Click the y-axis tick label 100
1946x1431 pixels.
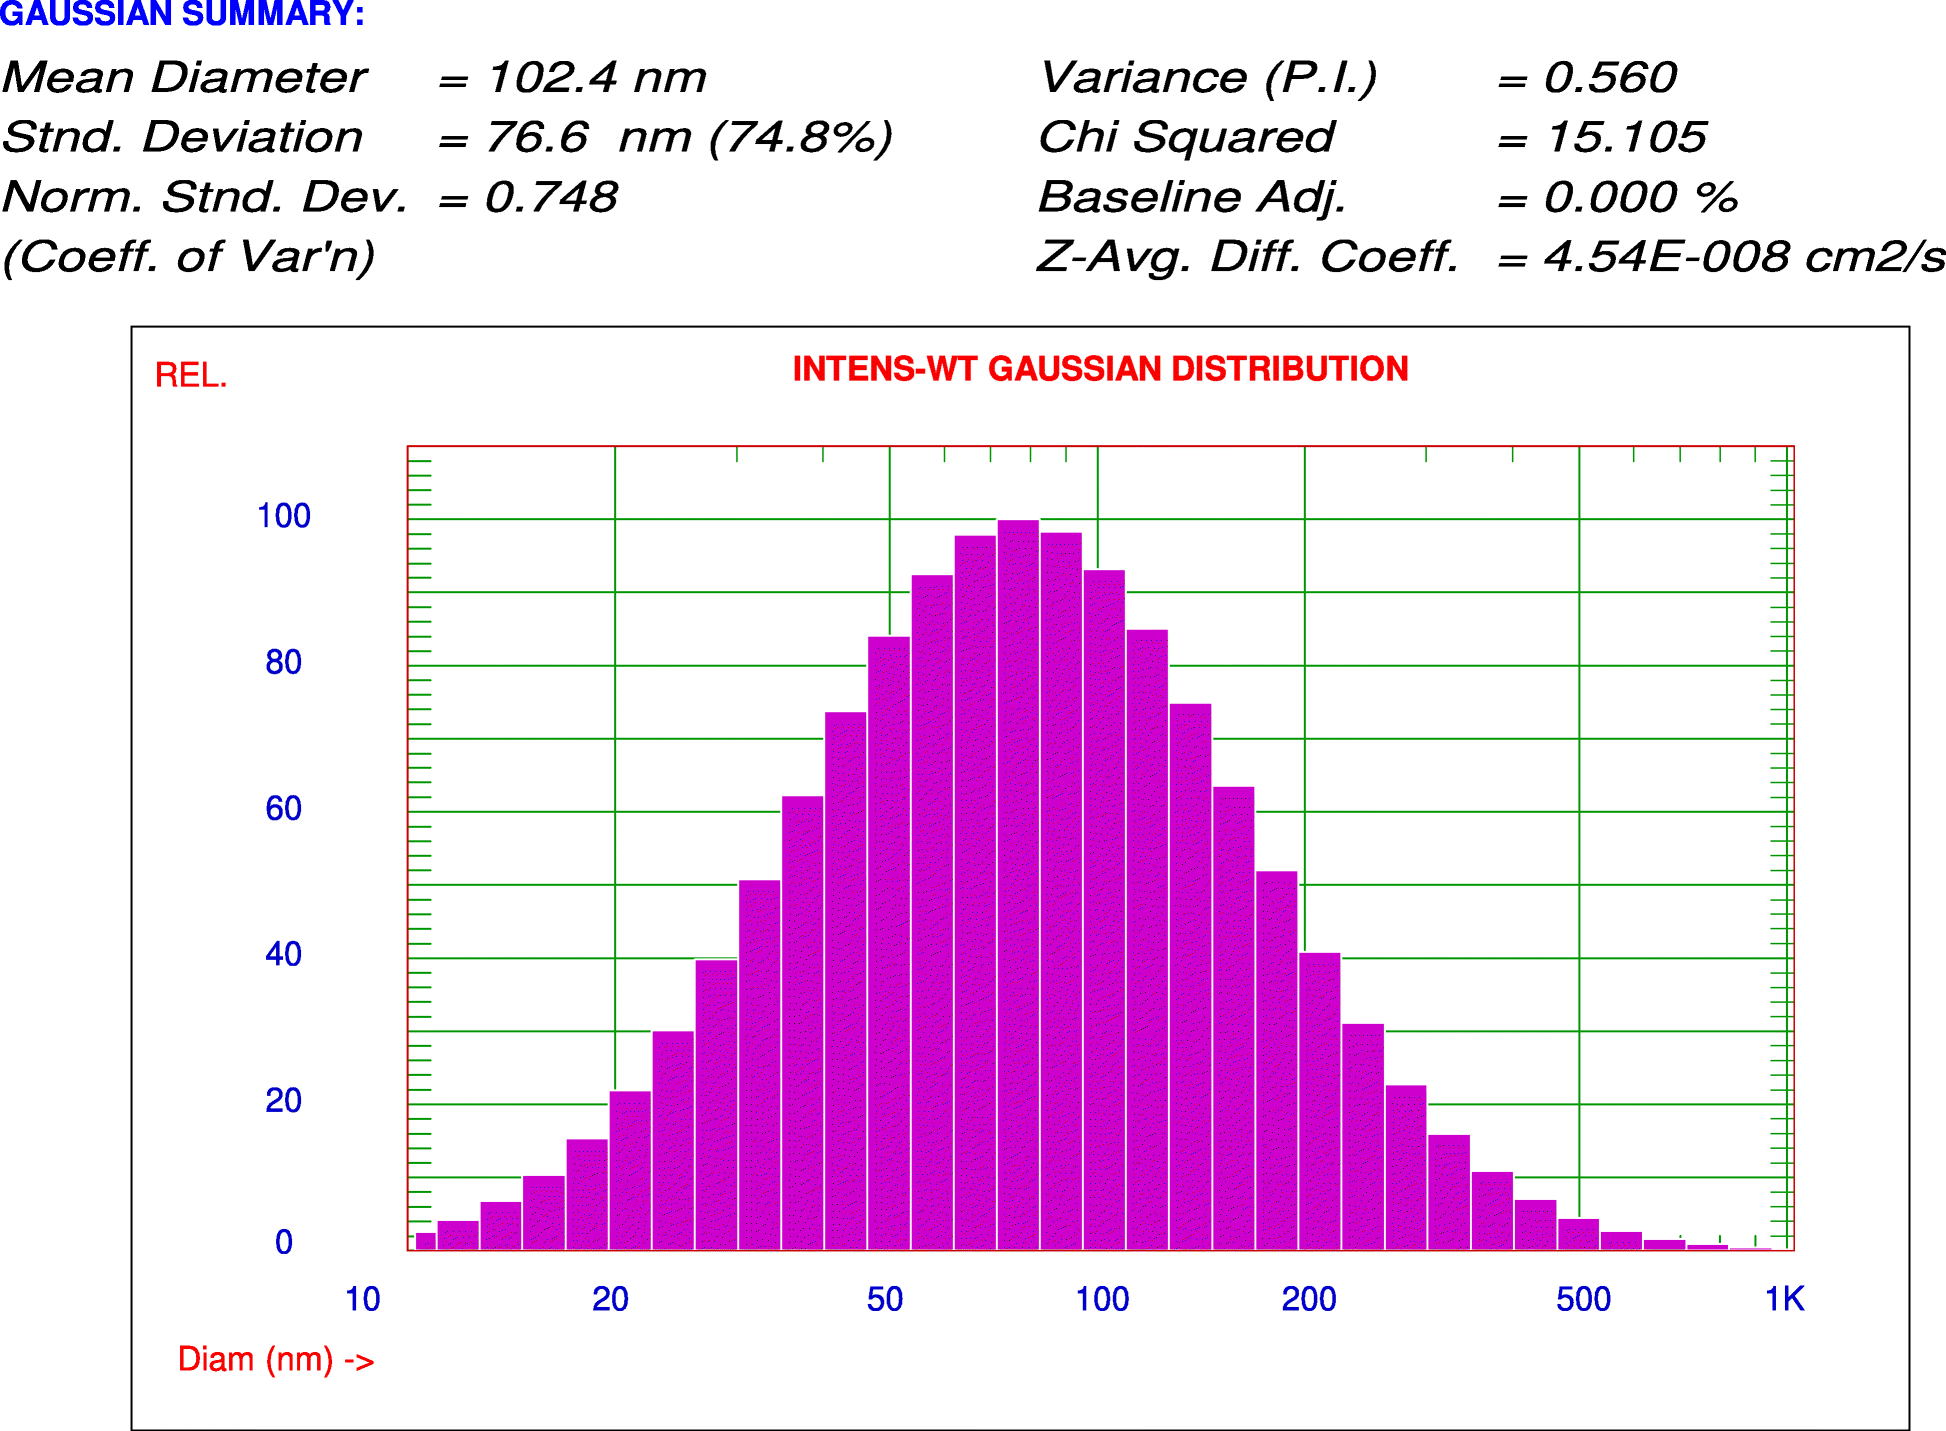point(284,516)
